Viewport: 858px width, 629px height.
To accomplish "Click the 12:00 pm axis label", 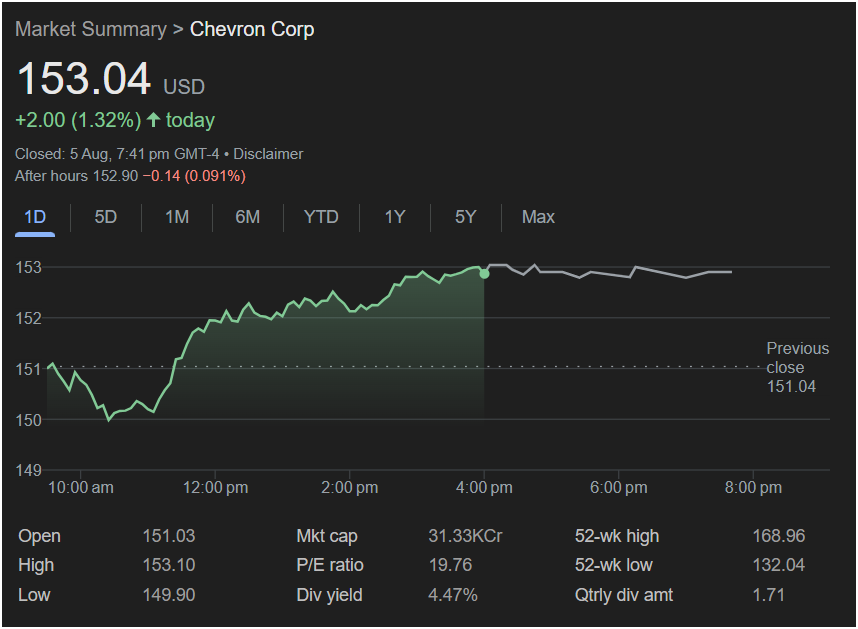I will coord(215,487).
